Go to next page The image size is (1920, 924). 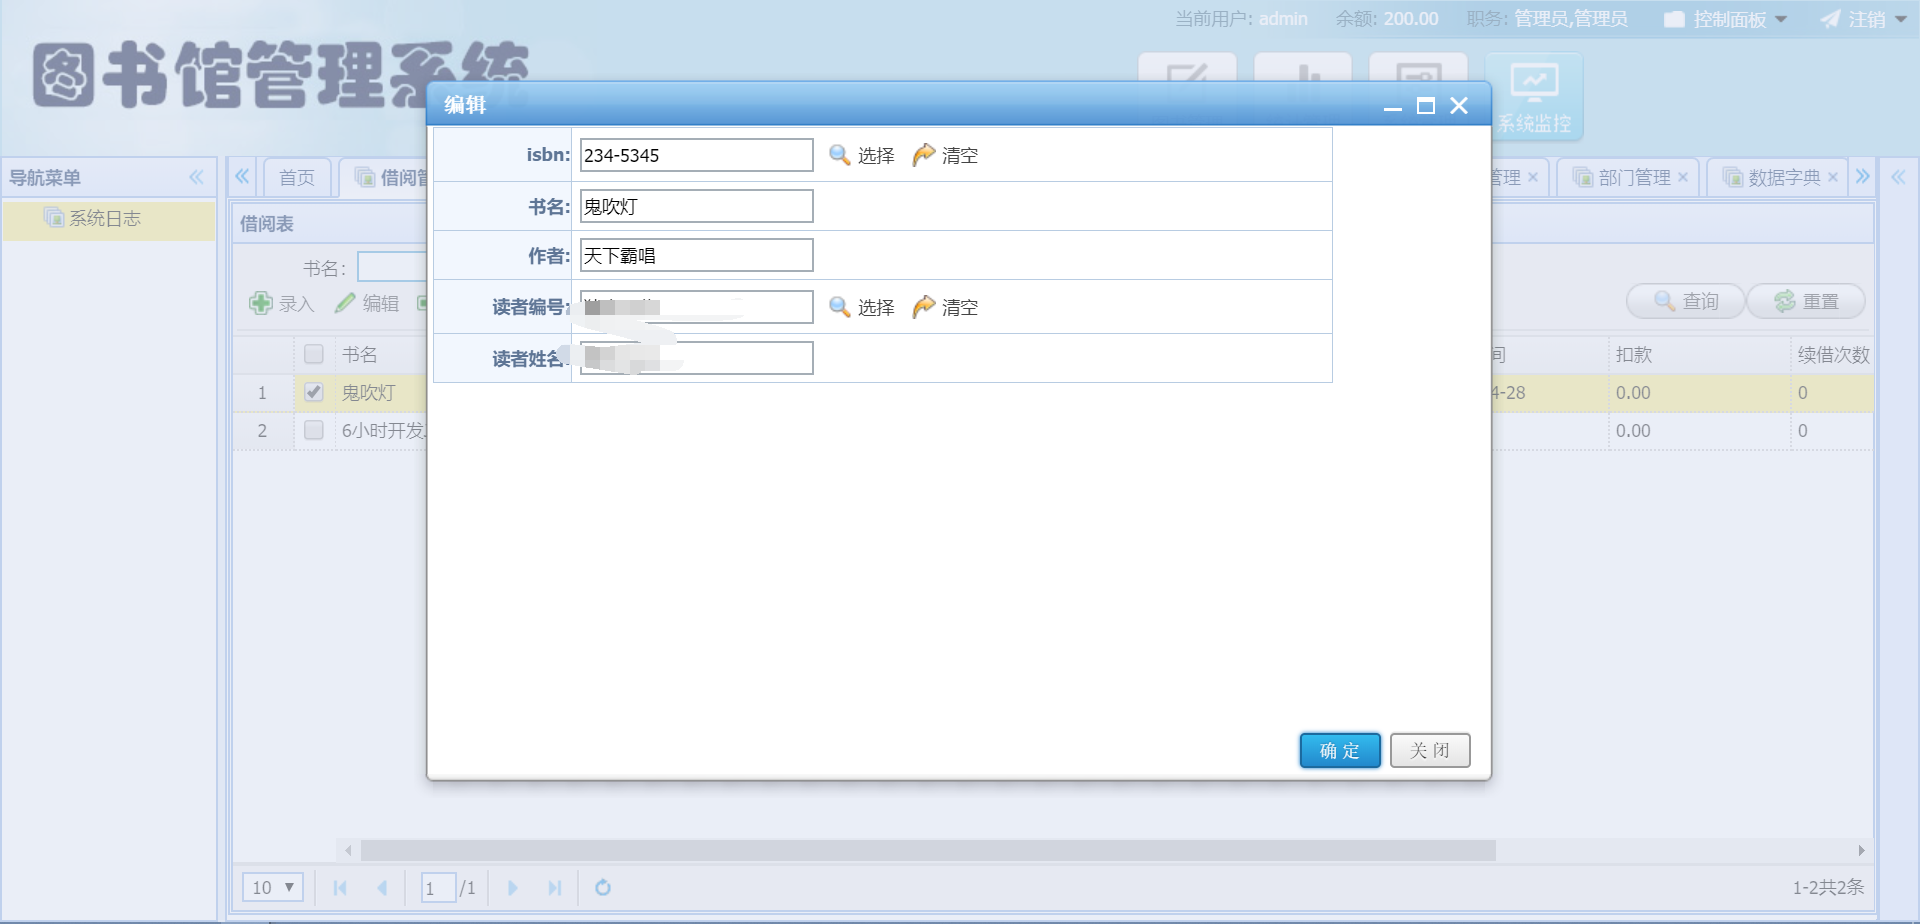point(512,887)
